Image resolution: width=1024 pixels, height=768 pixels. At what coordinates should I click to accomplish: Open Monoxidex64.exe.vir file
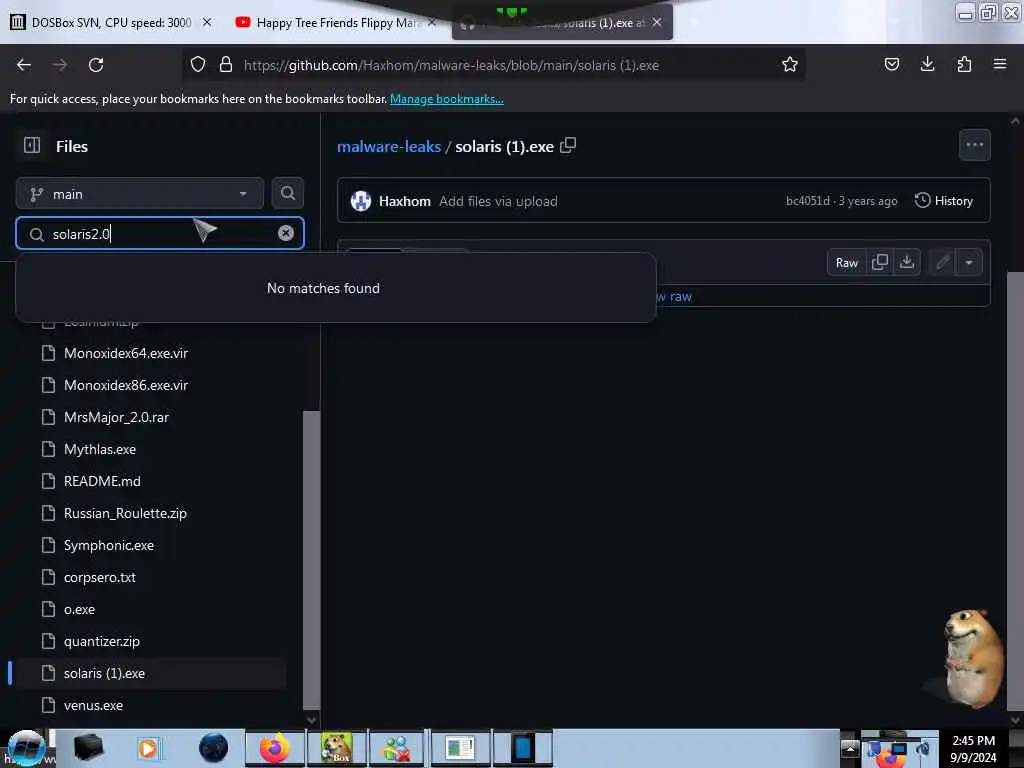[x=125, y=353]
